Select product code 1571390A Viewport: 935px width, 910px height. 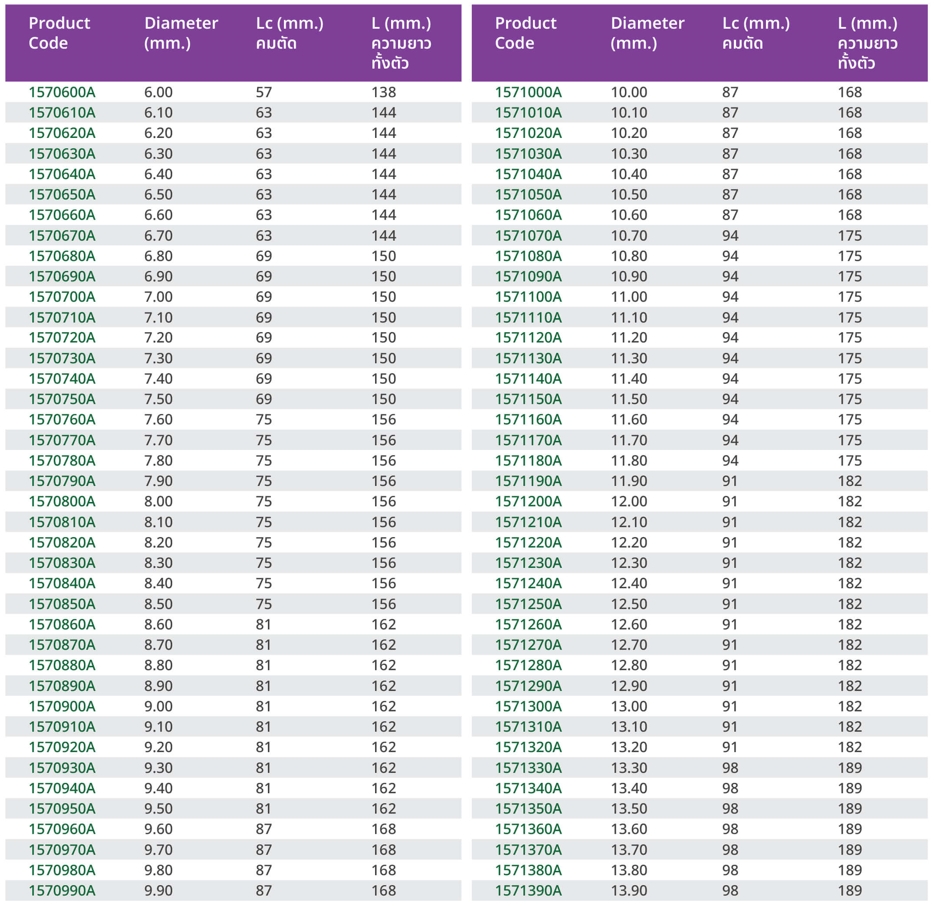click(528, 890)
